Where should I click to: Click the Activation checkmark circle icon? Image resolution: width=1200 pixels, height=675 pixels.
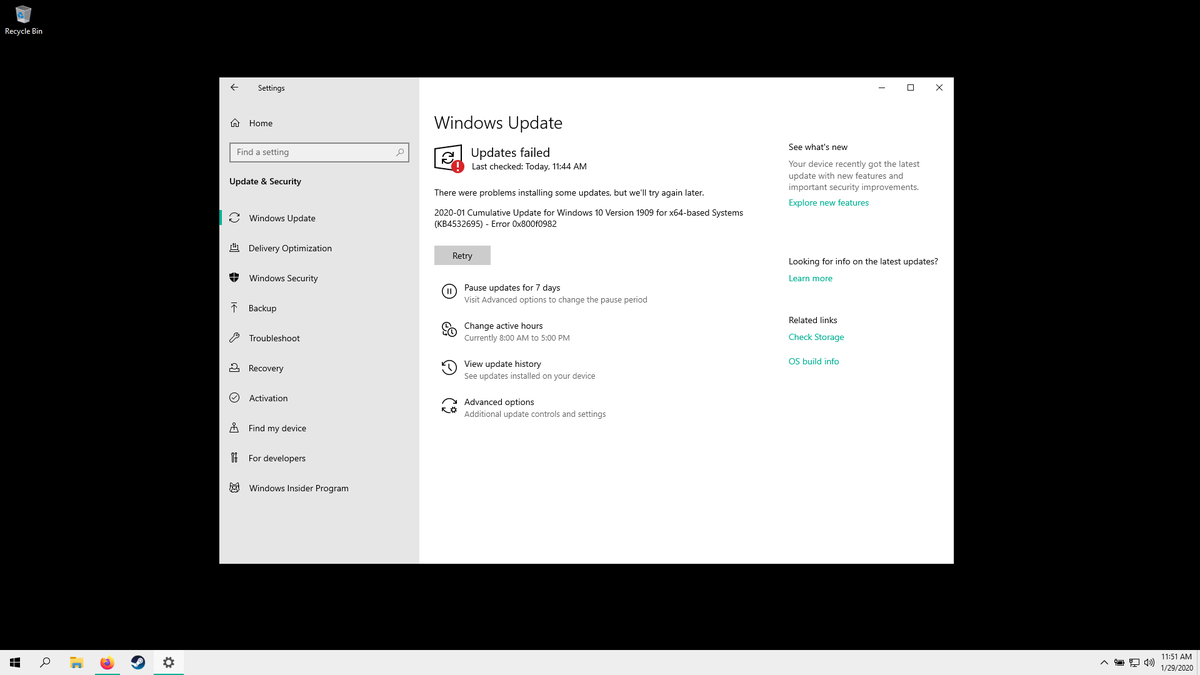pyautogui.click(x=234, y=398)
